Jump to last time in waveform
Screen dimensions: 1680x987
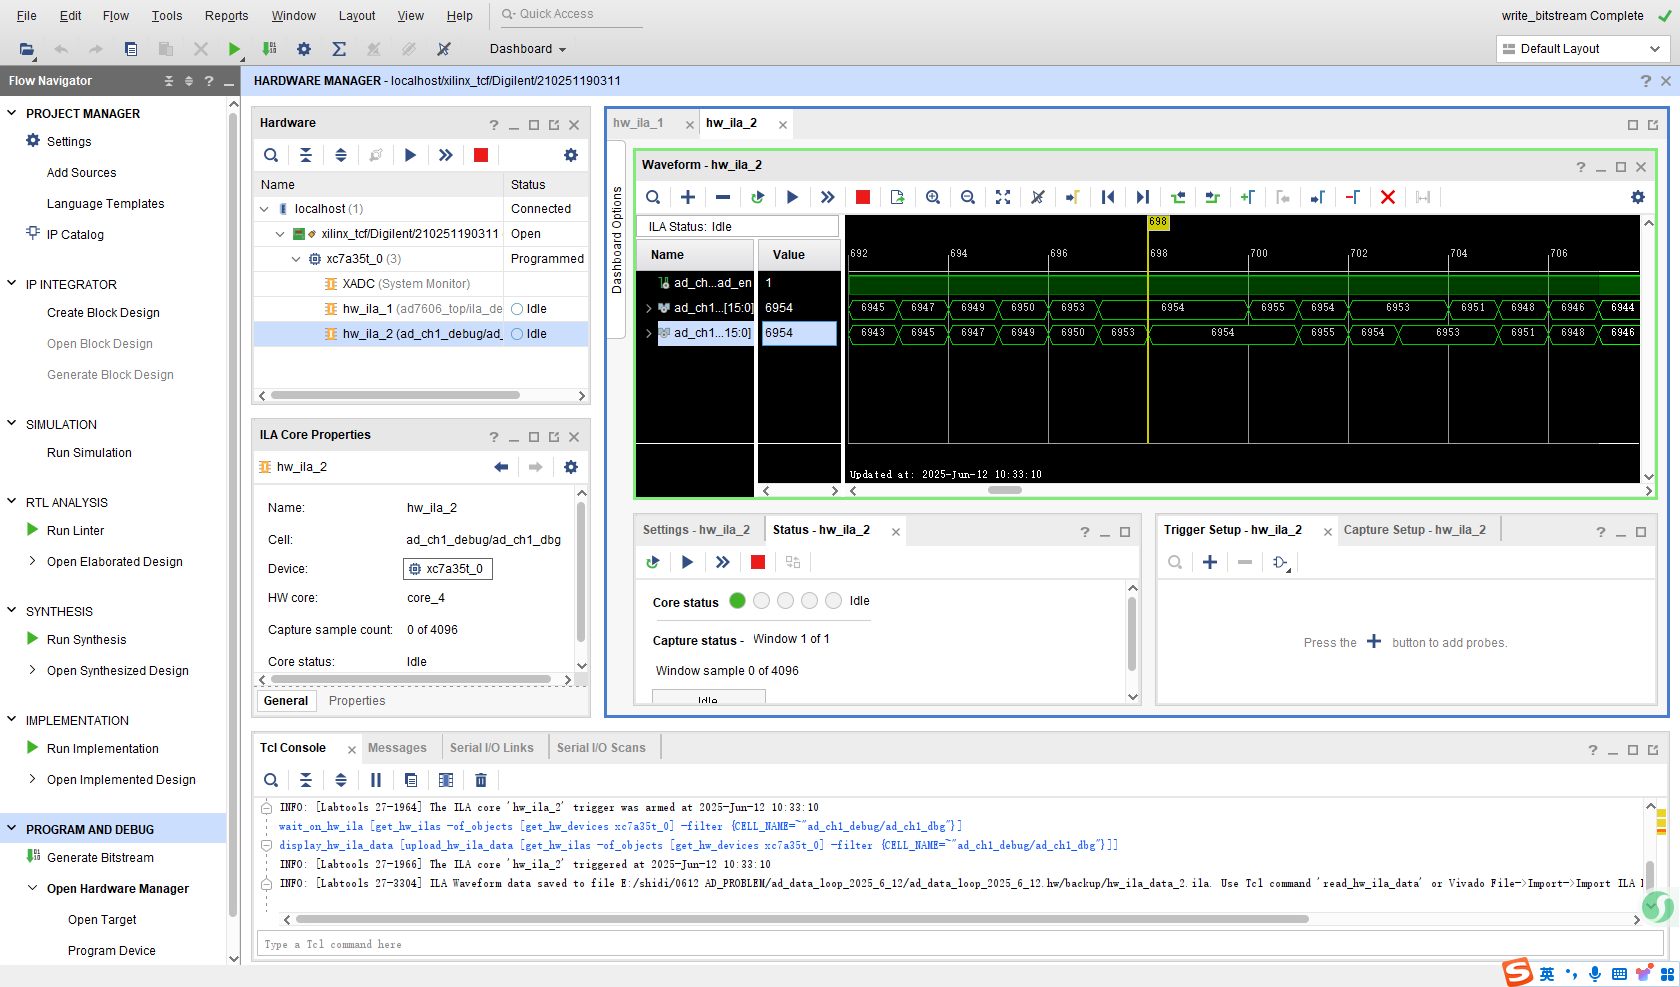tap(1143, 197)
